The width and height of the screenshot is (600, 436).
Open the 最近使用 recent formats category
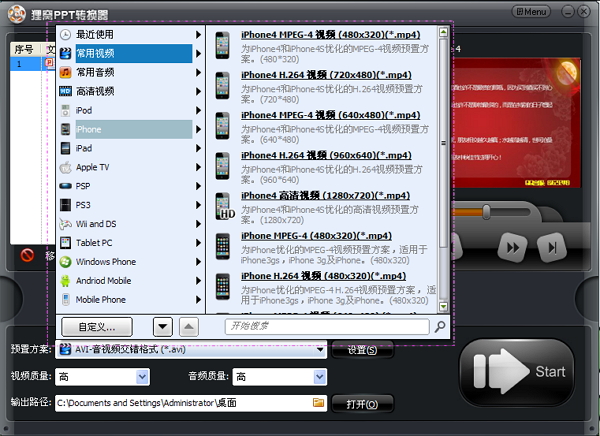click(x=130, y=34)
